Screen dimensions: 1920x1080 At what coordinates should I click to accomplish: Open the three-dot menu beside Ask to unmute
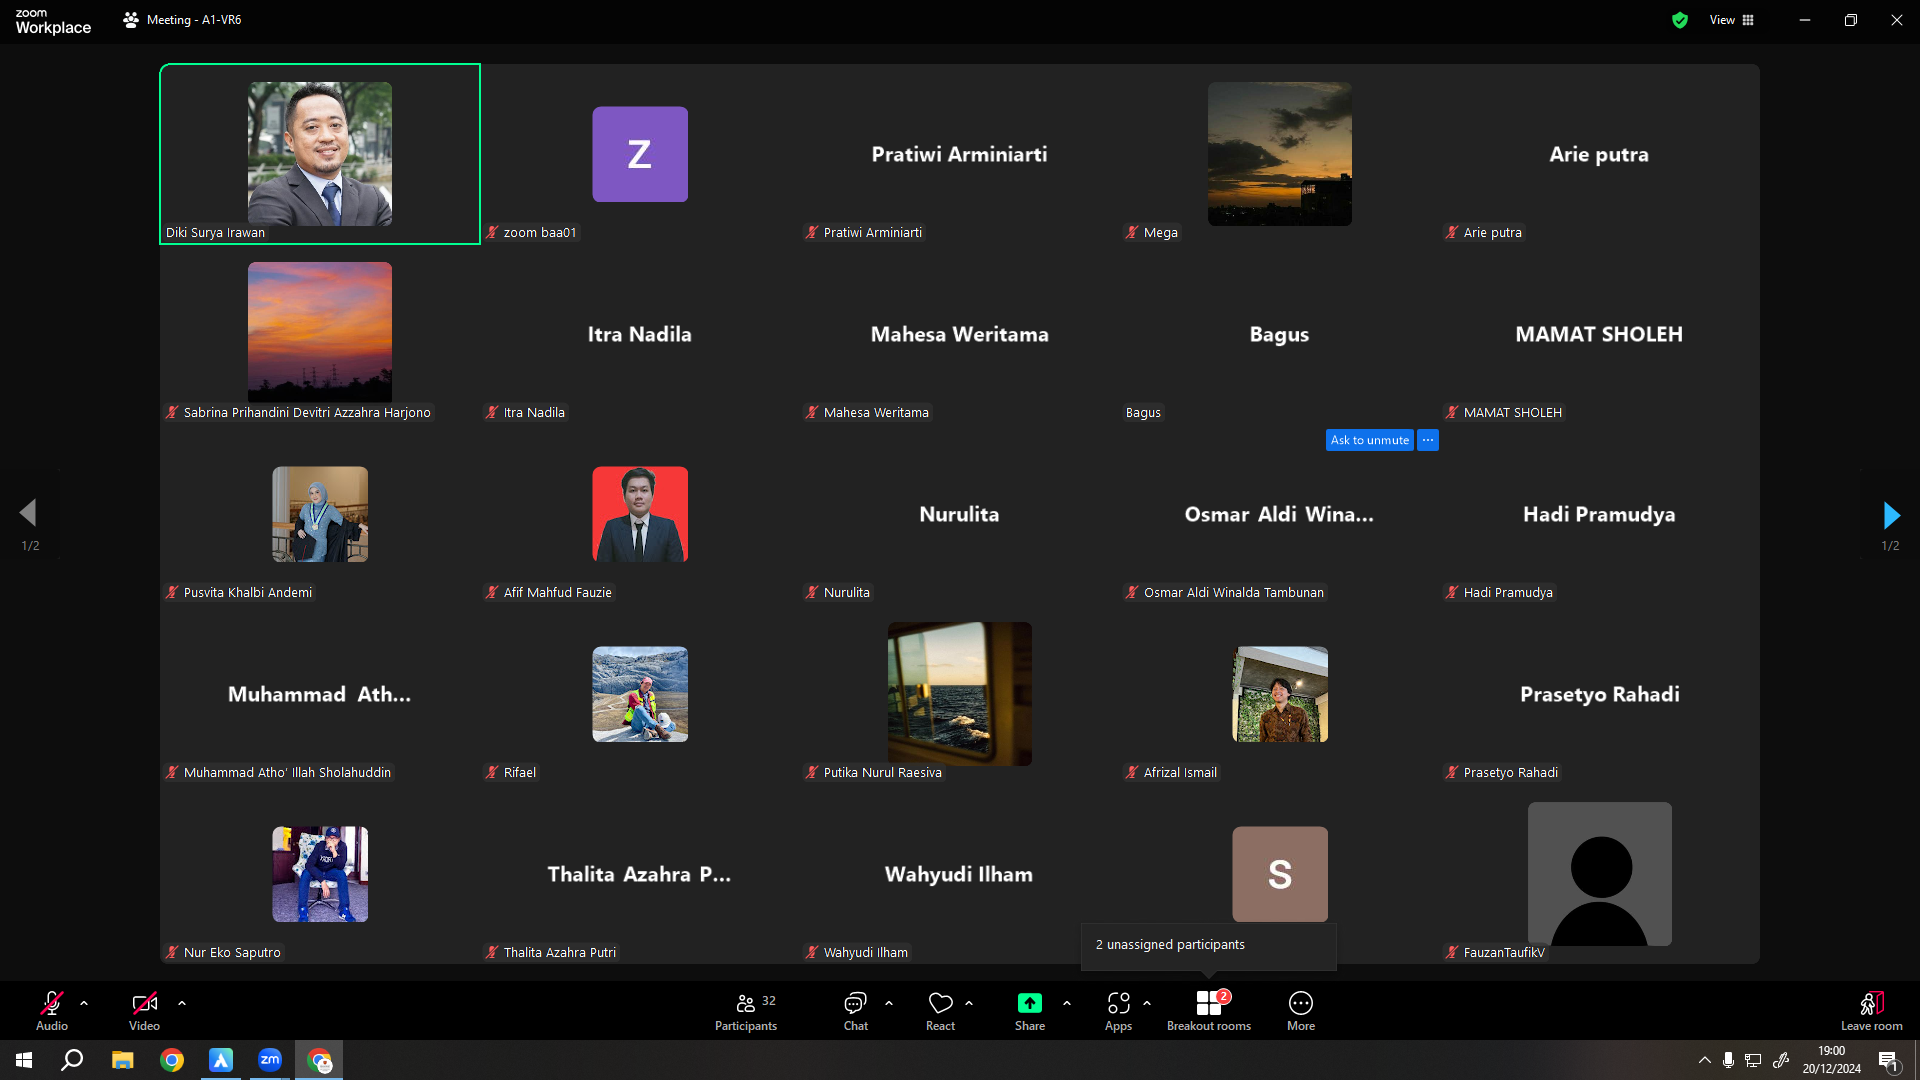(x=1428, y=440)
